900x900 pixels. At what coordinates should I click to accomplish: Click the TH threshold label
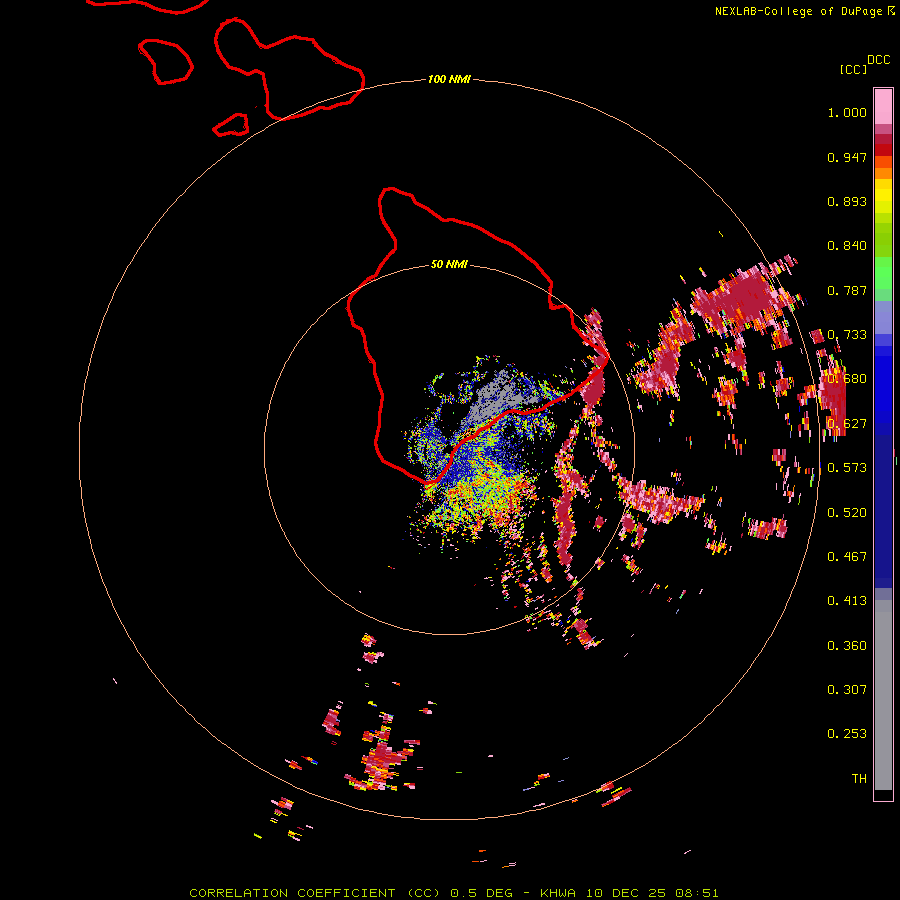coord(859,779)
